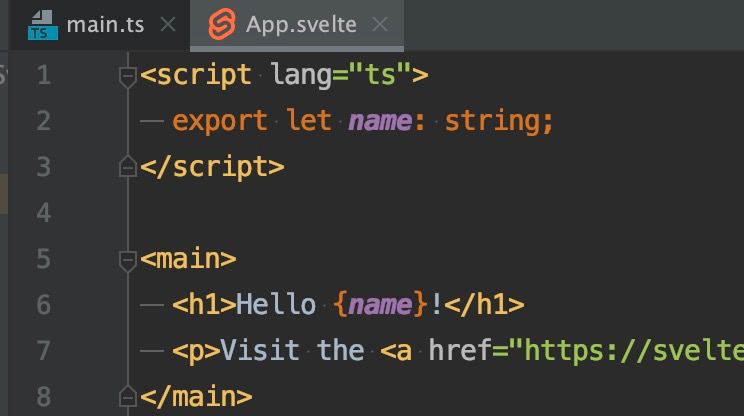Click line number 2 in the gutter
This screenshot has height=416, width=744.
click(x=44, y=121)
